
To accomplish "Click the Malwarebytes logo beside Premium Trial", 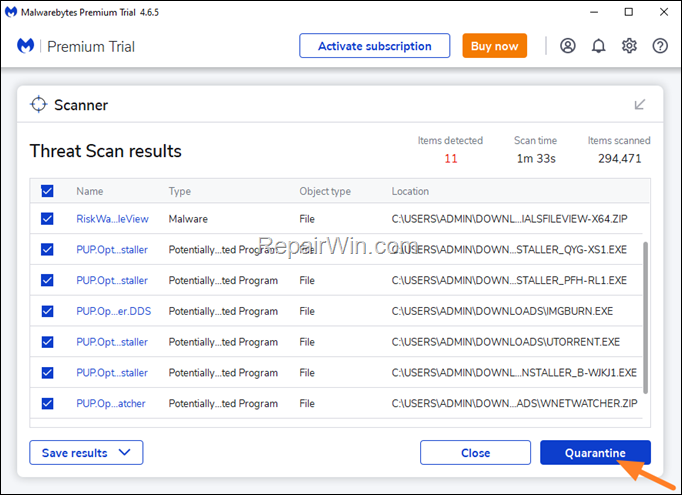I will [25, 46].
